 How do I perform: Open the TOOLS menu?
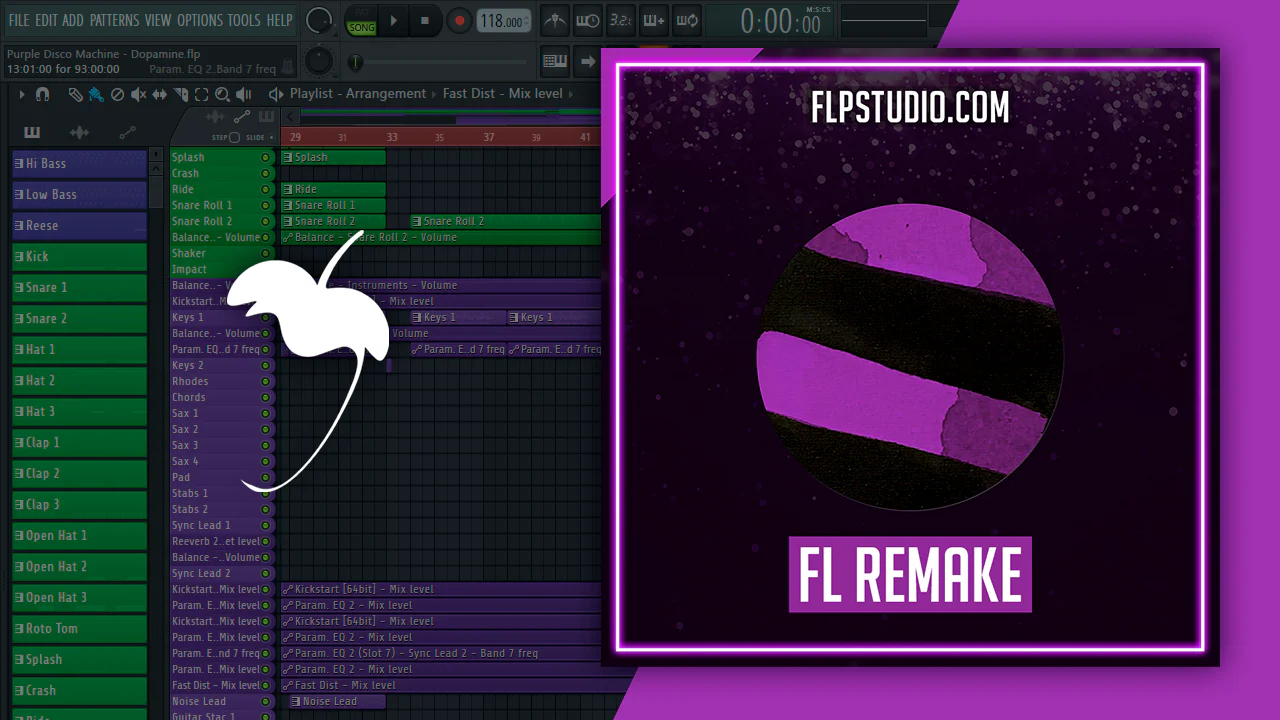244,20
